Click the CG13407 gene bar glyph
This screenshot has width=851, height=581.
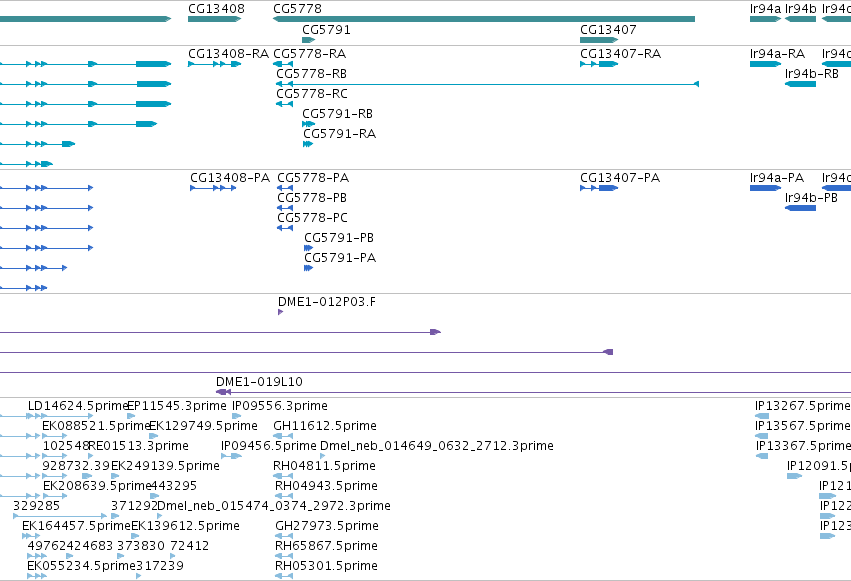click(599, 40)
